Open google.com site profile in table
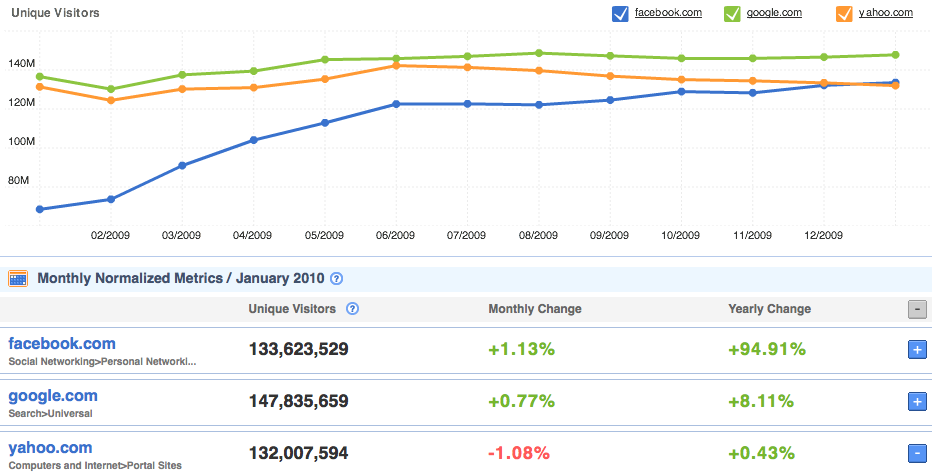Viewport: 932px width, 475px height. [53, 396]
